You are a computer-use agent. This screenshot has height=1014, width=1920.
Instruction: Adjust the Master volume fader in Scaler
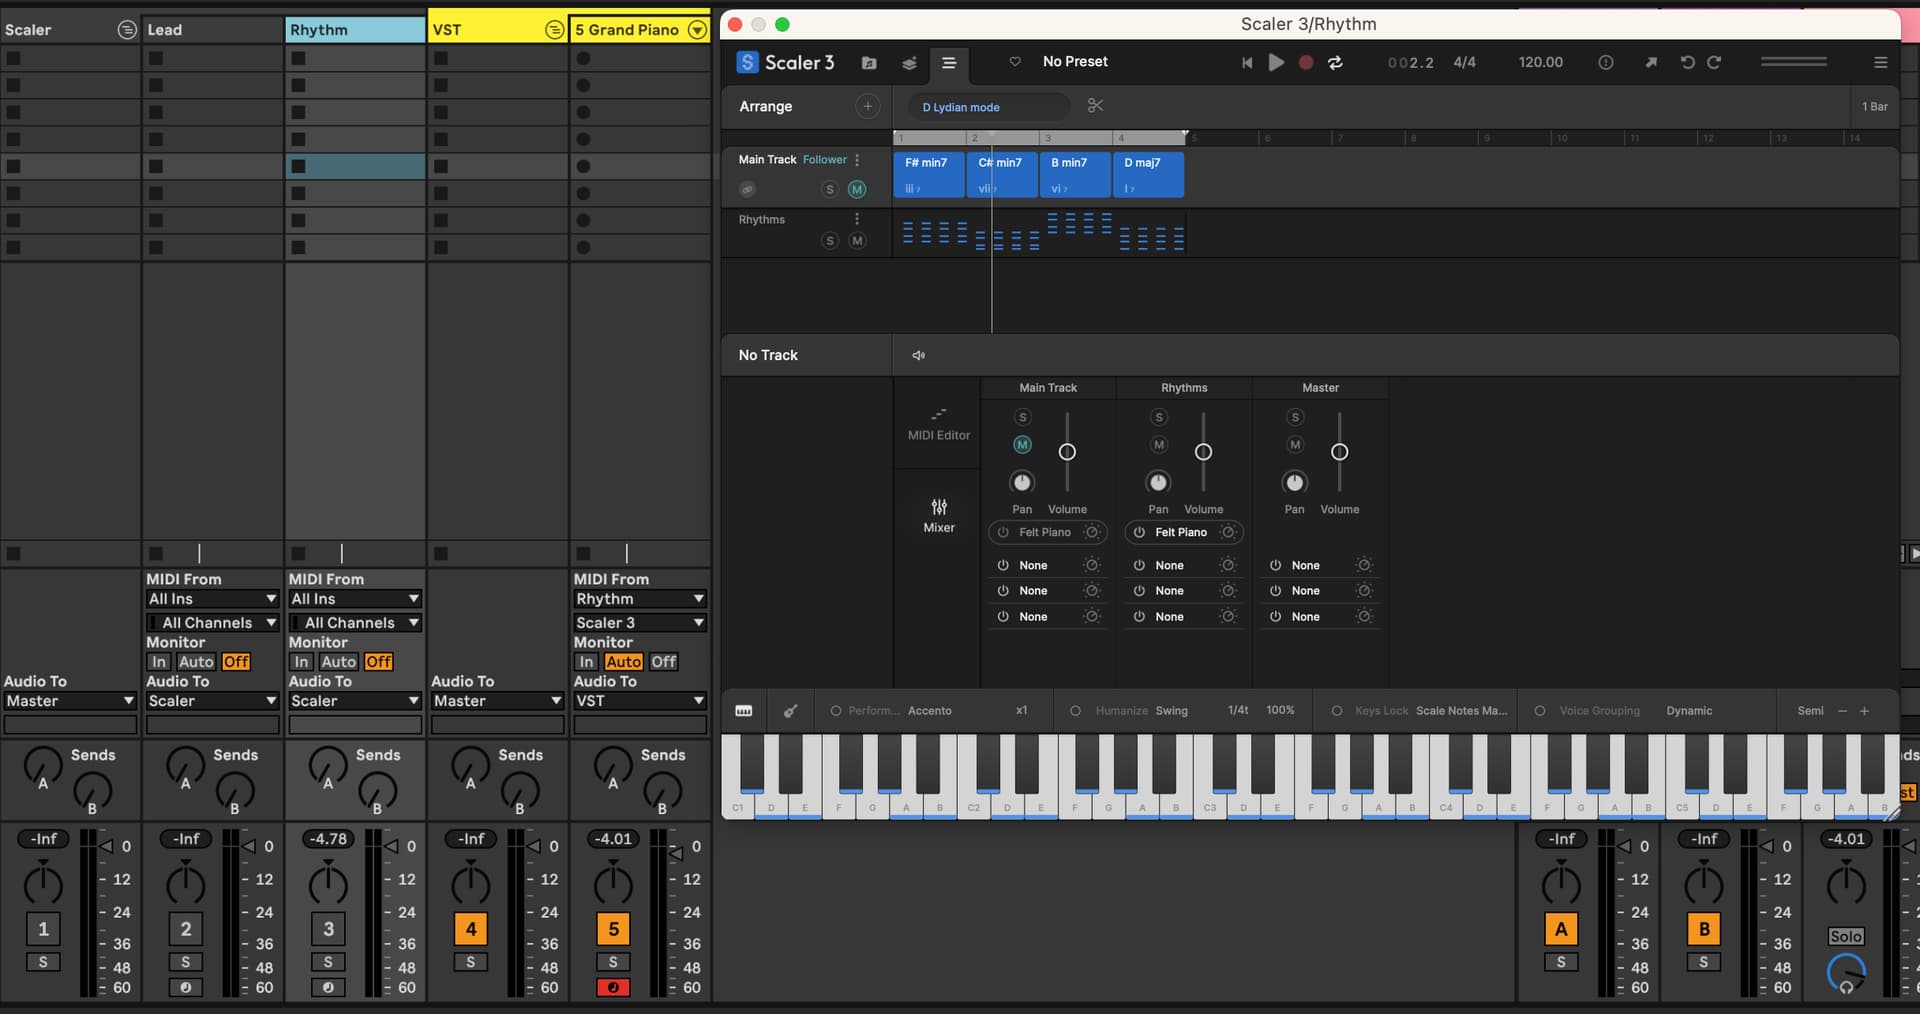tap(1339, 452)
